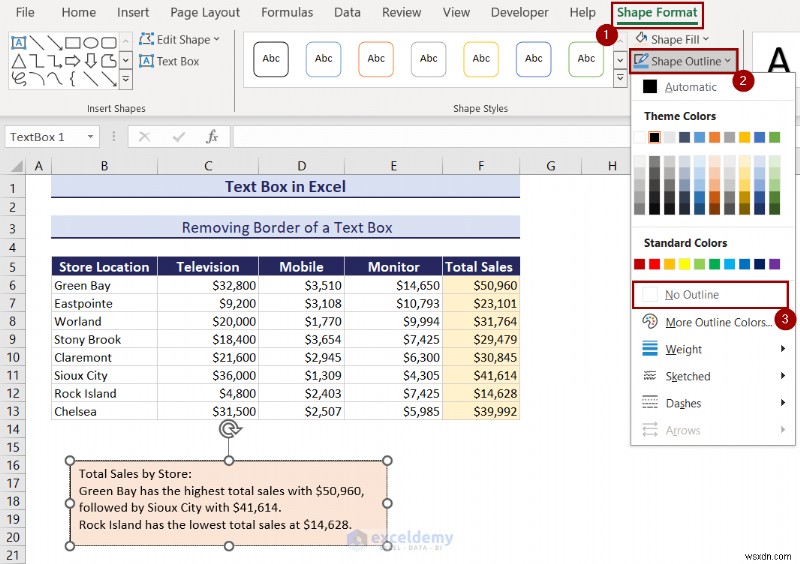Viewport: 800px width, 564px height.
Task: Click the Enter checkmark in formula bar
Action: point(179,137)
